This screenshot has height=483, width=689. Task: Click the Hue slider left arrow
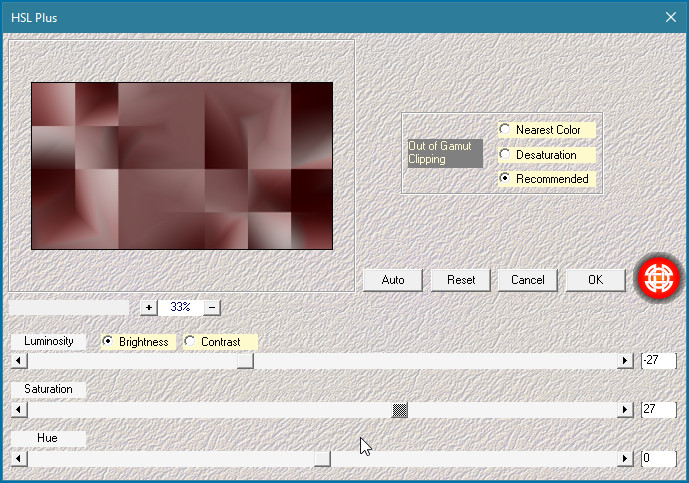click(x=17, y=458)
